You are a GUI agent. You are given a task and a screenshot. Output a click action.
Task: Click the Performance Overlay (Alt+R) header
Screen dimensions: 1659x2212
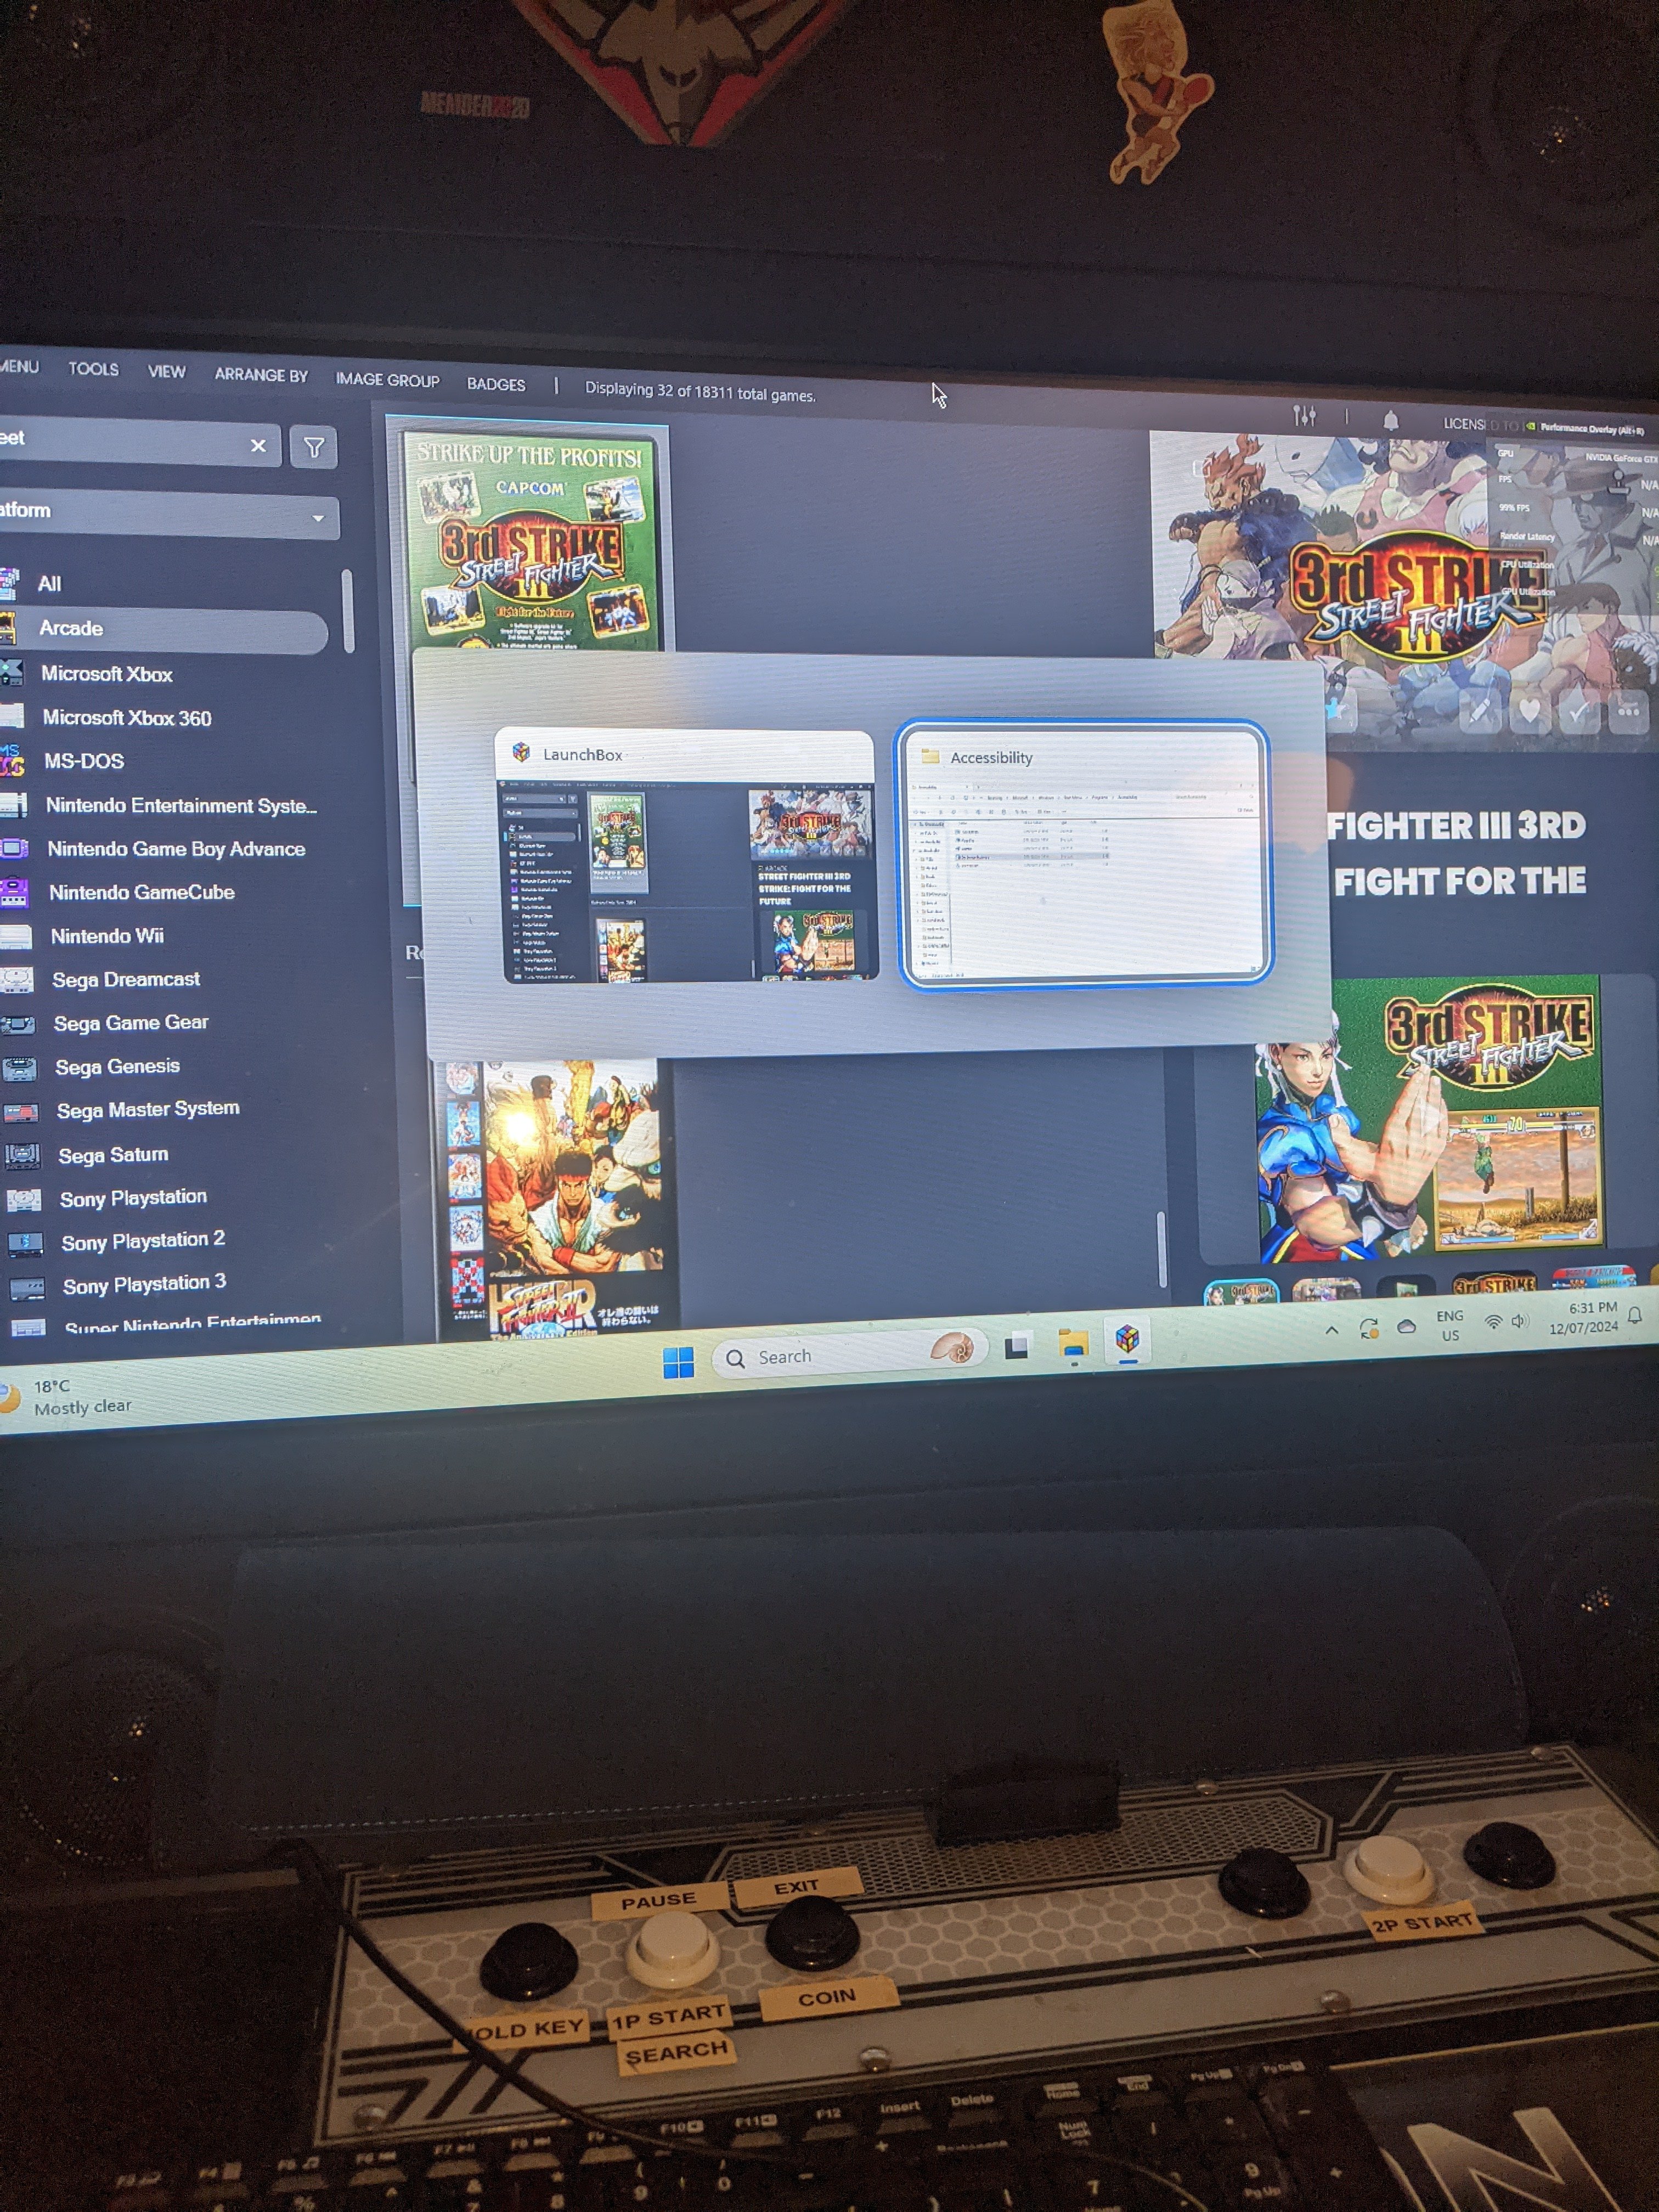tap(1585, 428)
